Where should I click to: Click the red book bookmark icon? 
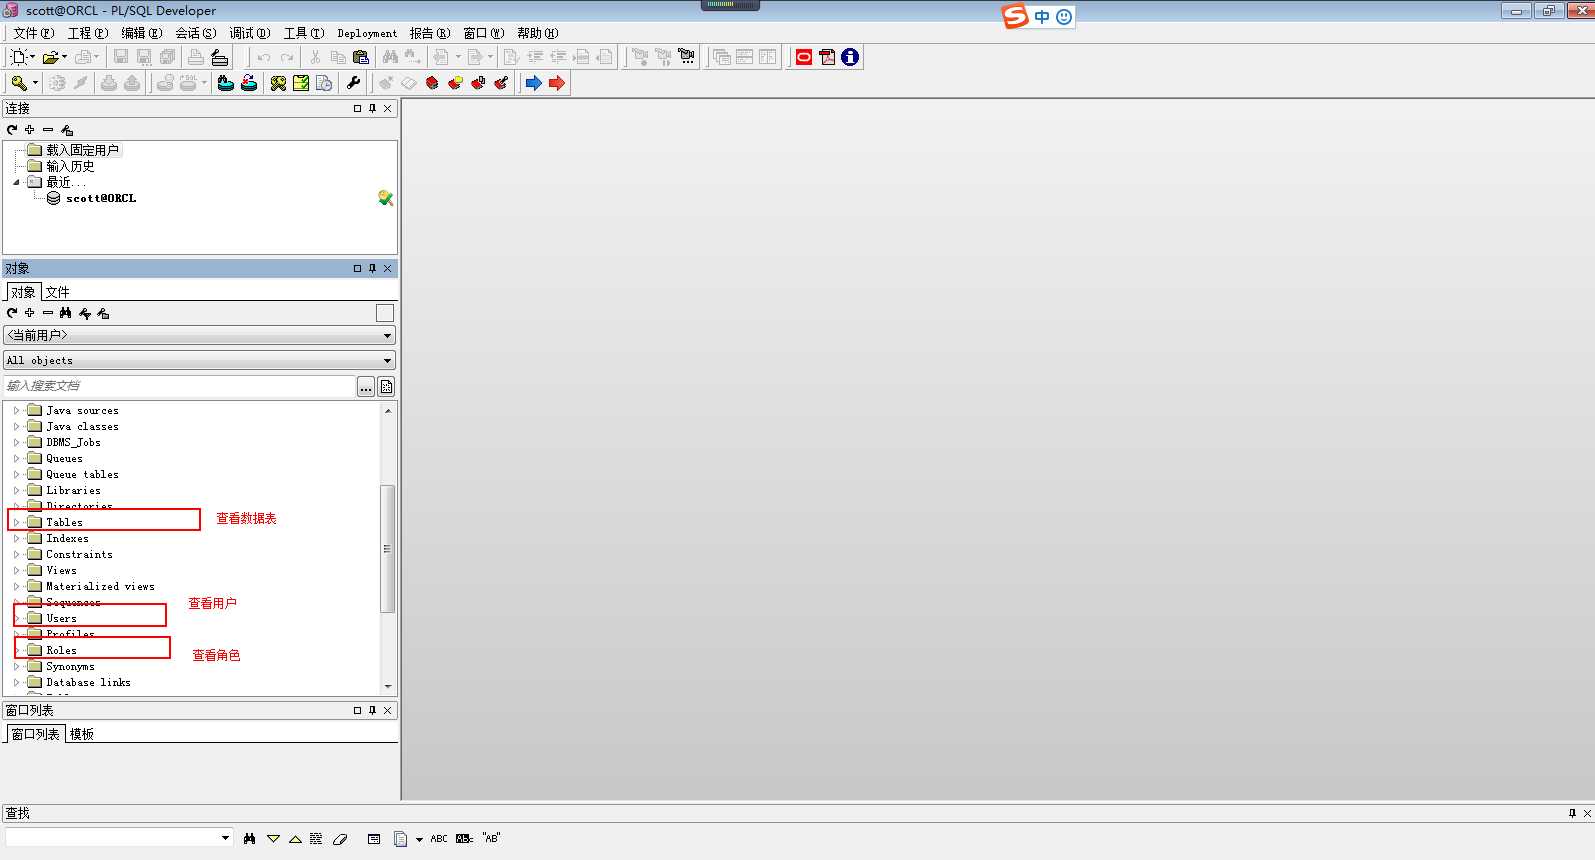pyautogui.click(x=432, y=83)
